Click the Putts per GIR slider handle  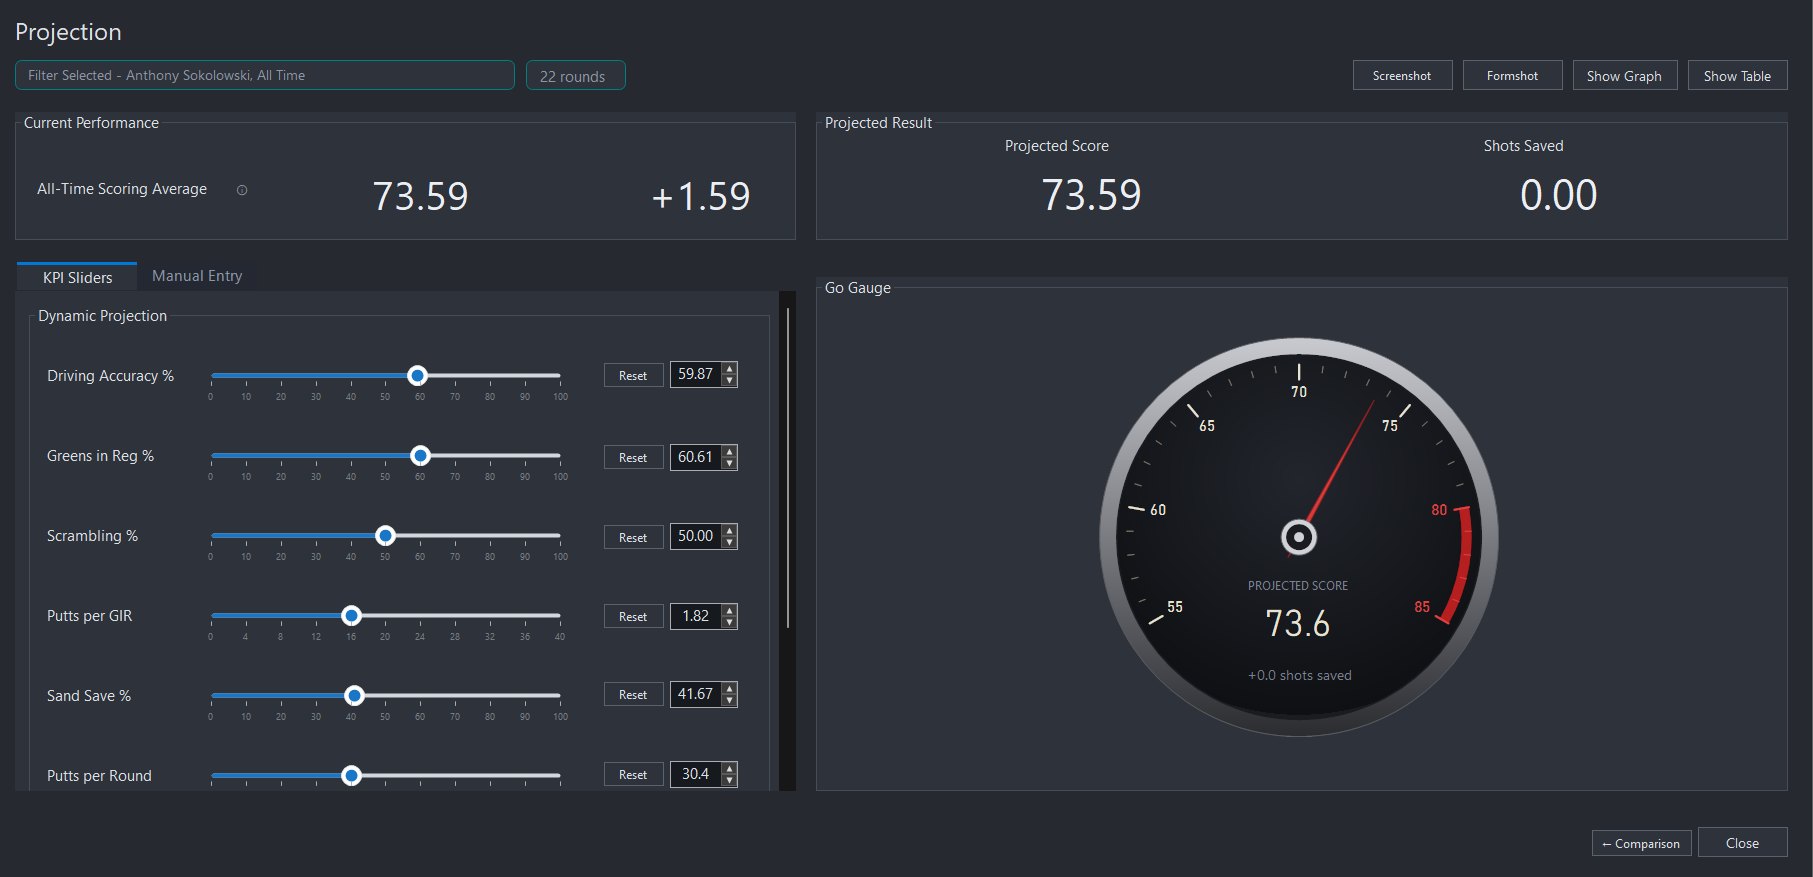click(351, 615)
